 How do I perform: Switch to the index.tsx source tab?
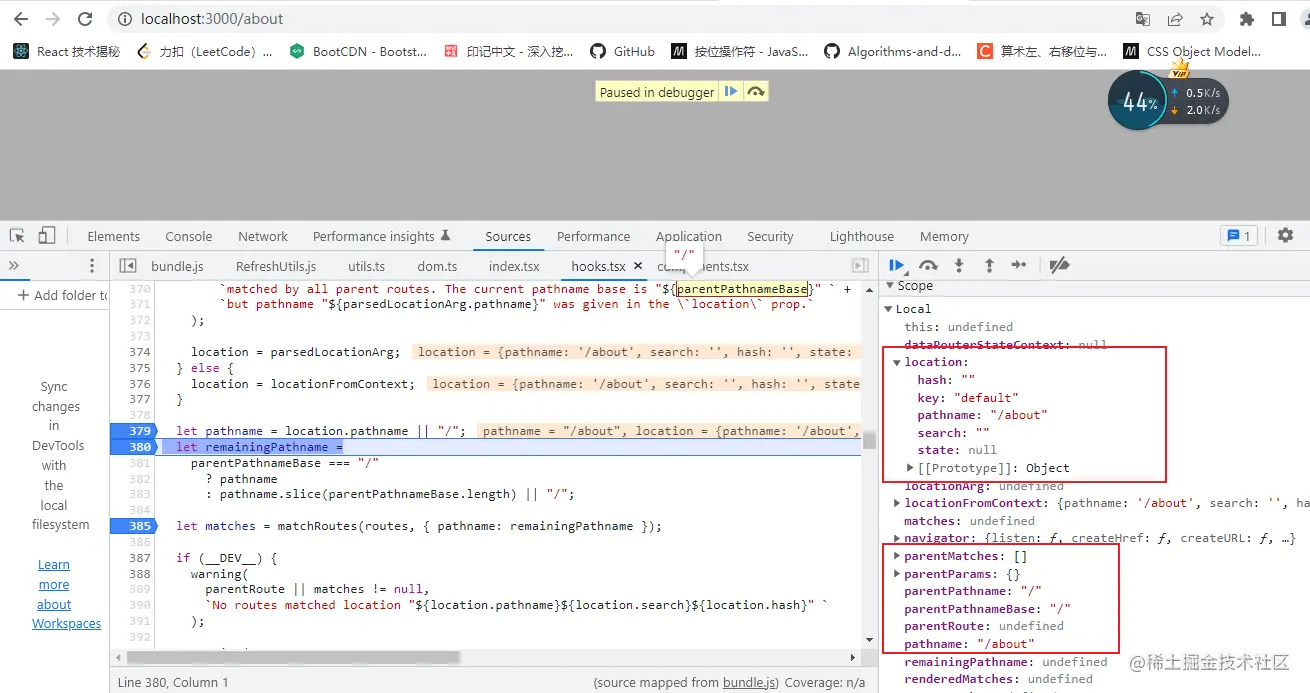513,265
